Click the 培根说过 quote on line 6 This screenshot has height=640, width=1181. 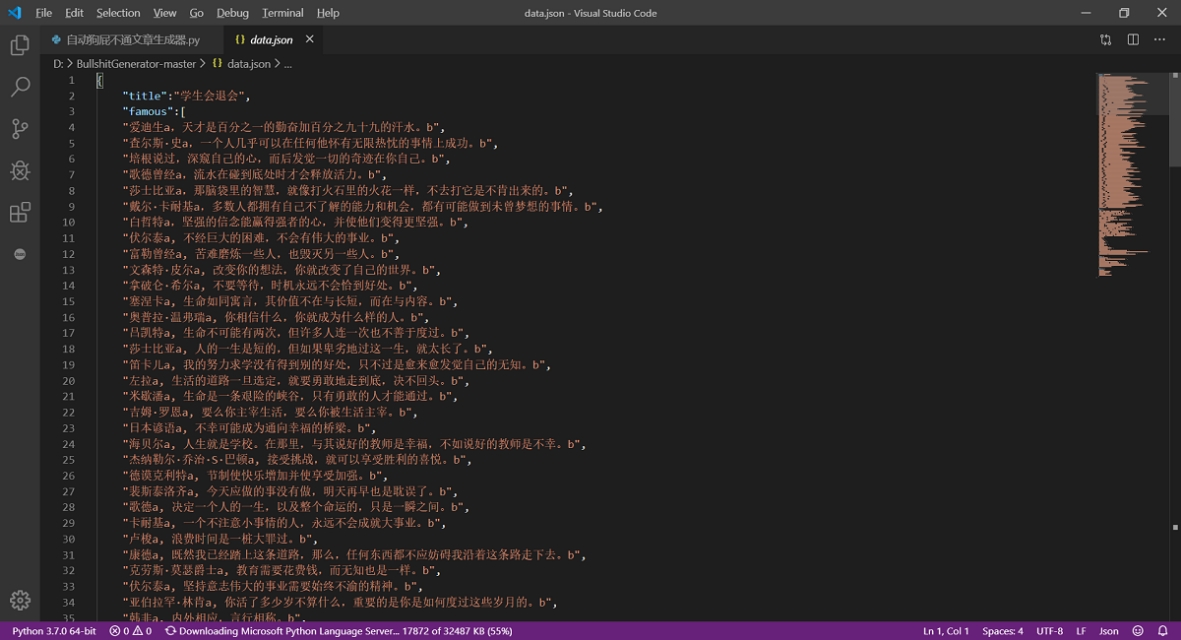point(285,159)
